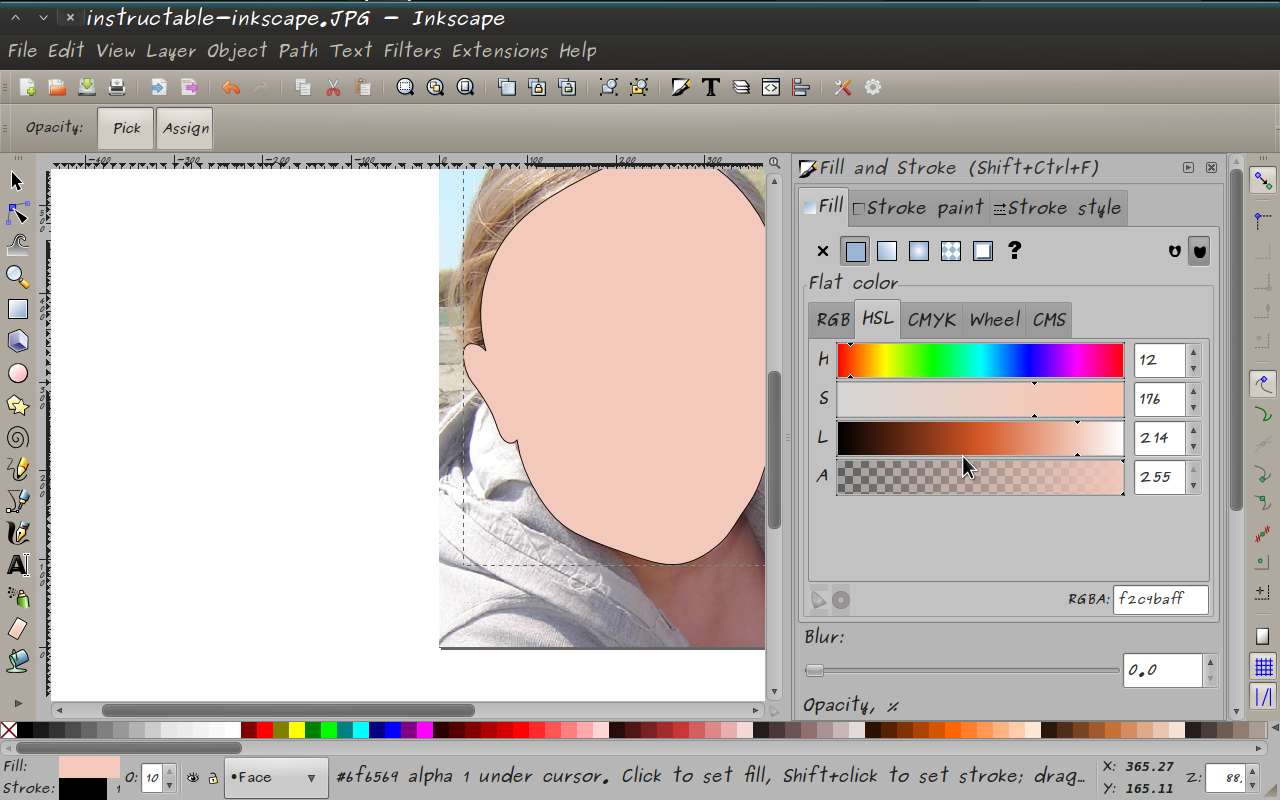Choose the Pattern fill type

point(951,251)
